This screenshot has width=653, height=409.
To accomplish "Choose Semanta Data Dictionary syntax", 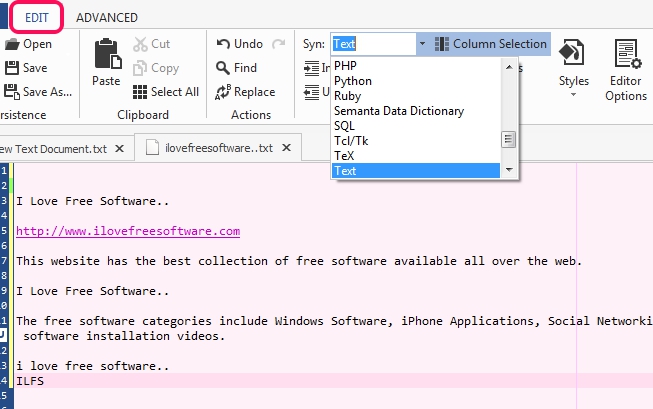I will pyautogui.click(x=416, y=111).
